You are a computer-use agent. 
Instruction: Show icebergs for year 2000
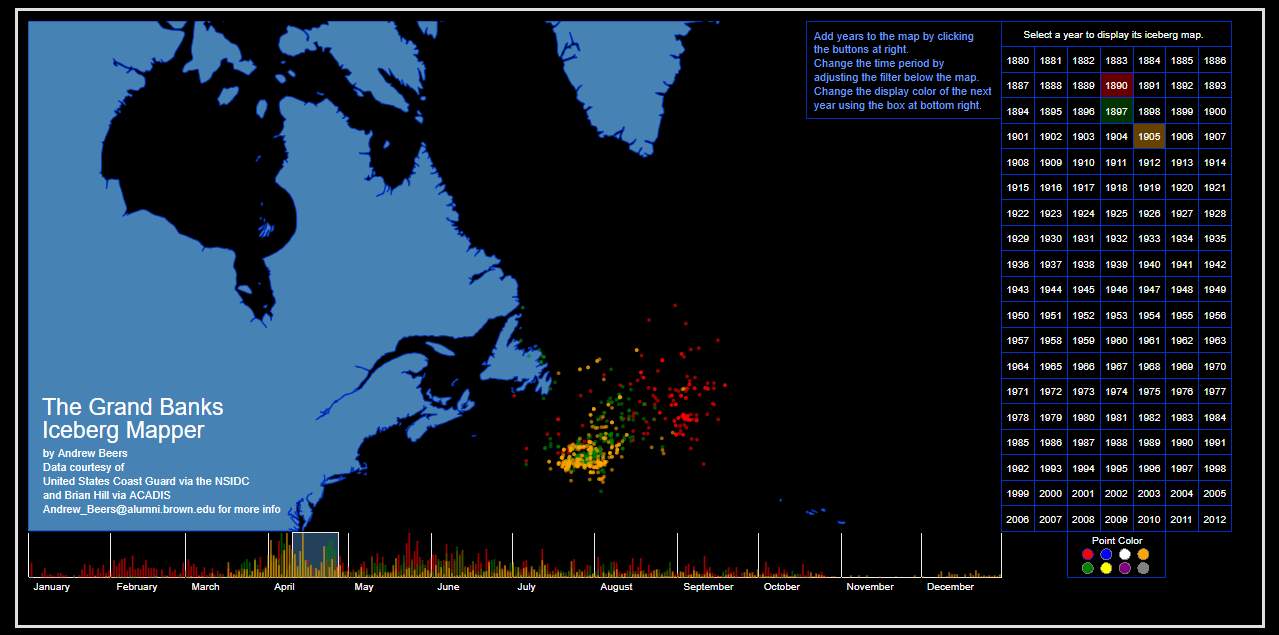(1051, 493)
